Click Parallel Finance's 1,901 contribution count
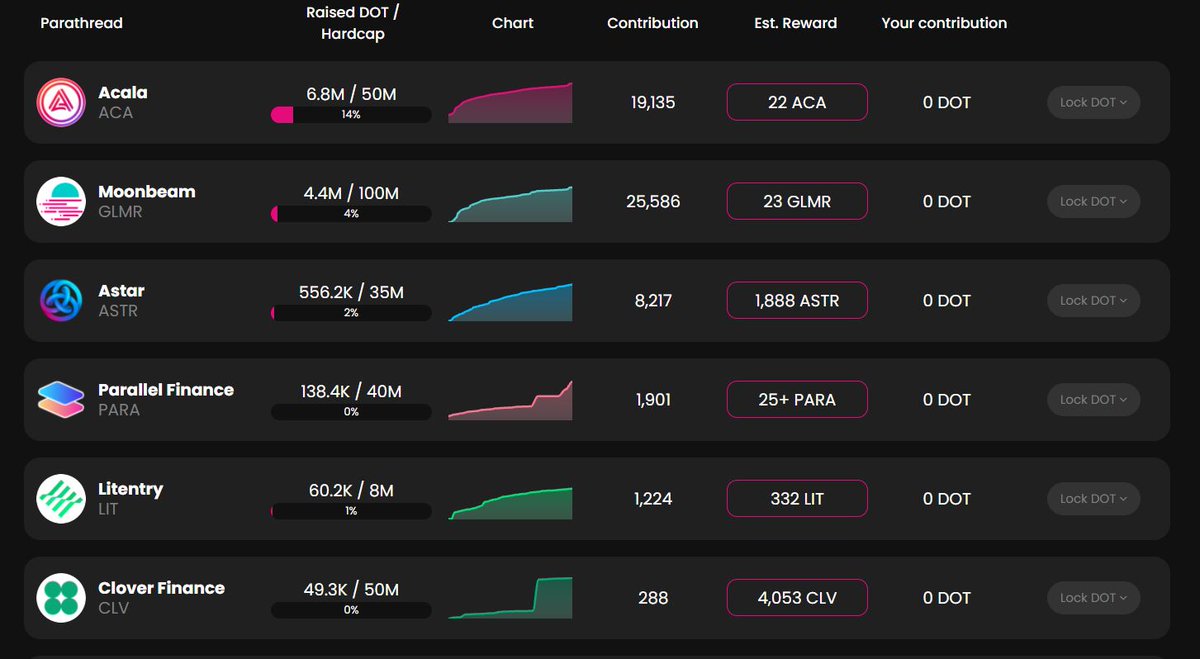1200x659 pixels. (x=653, y=399)
